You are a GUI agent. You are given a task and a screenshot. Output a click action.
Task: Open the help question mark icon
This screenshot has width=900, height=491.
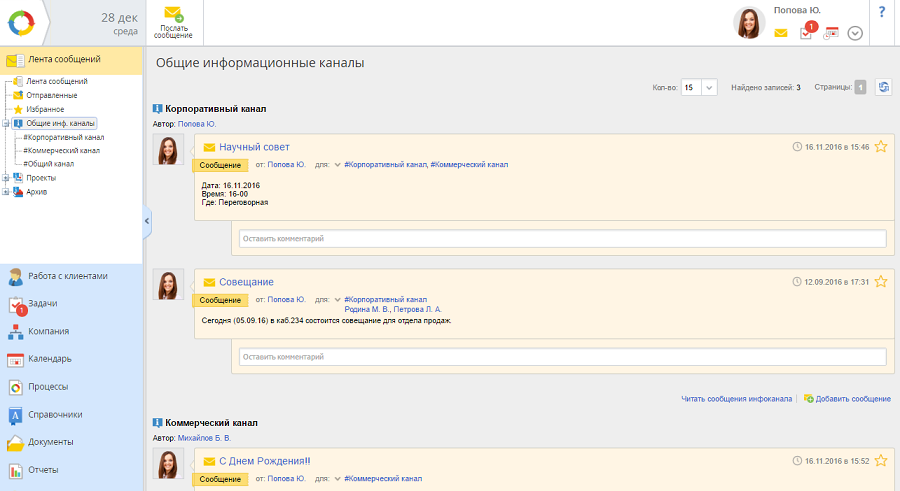[881, 12]
